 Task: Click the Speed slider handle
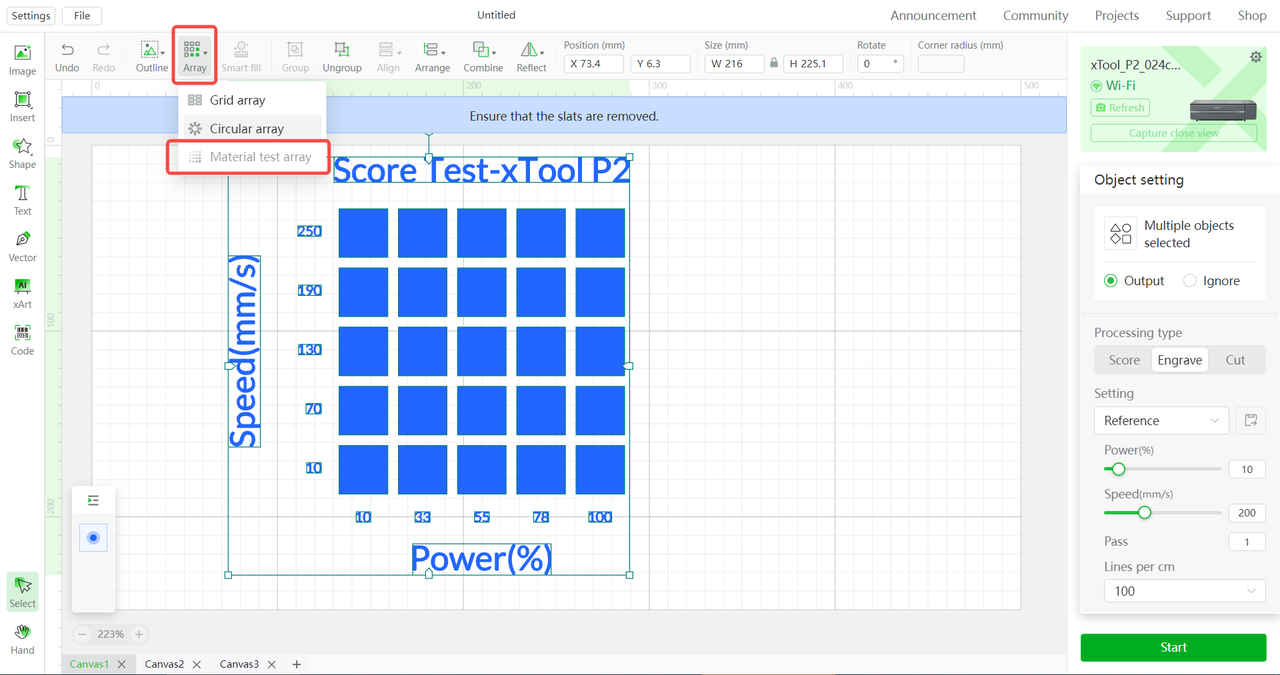click(x=1145, y=513)
